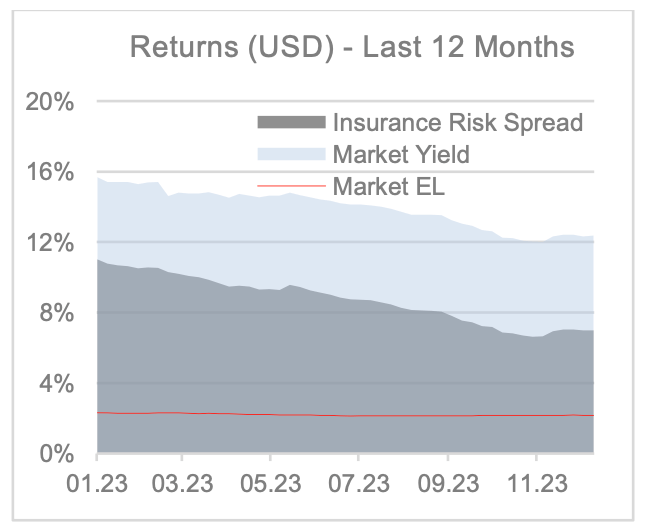Click the 4% y-axis label

click(x=58, y=384)
